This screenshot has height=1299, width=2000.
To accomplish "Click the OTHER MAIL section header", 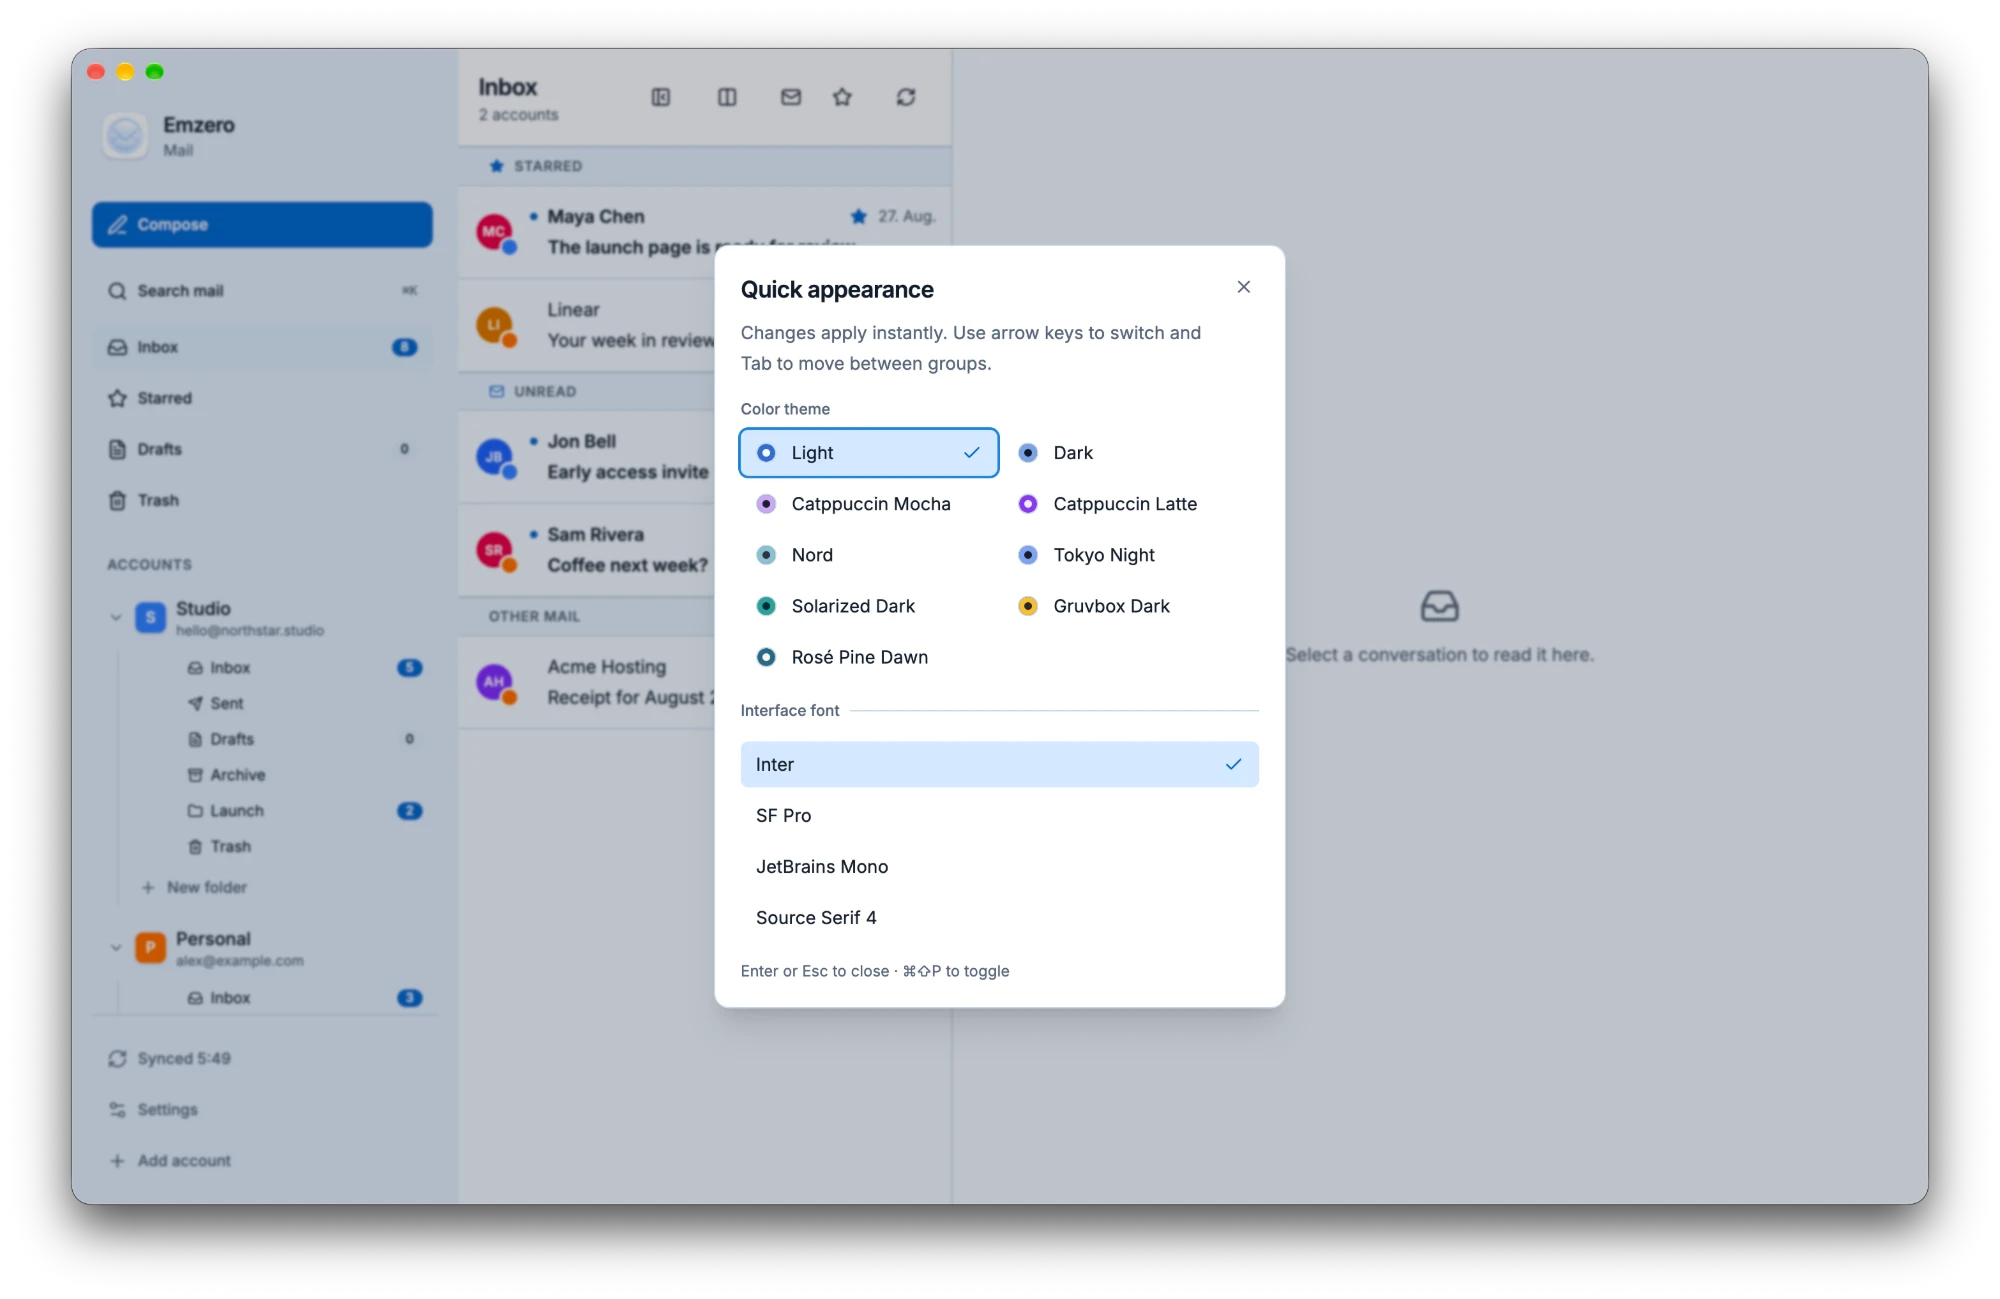I will point(588,616).
